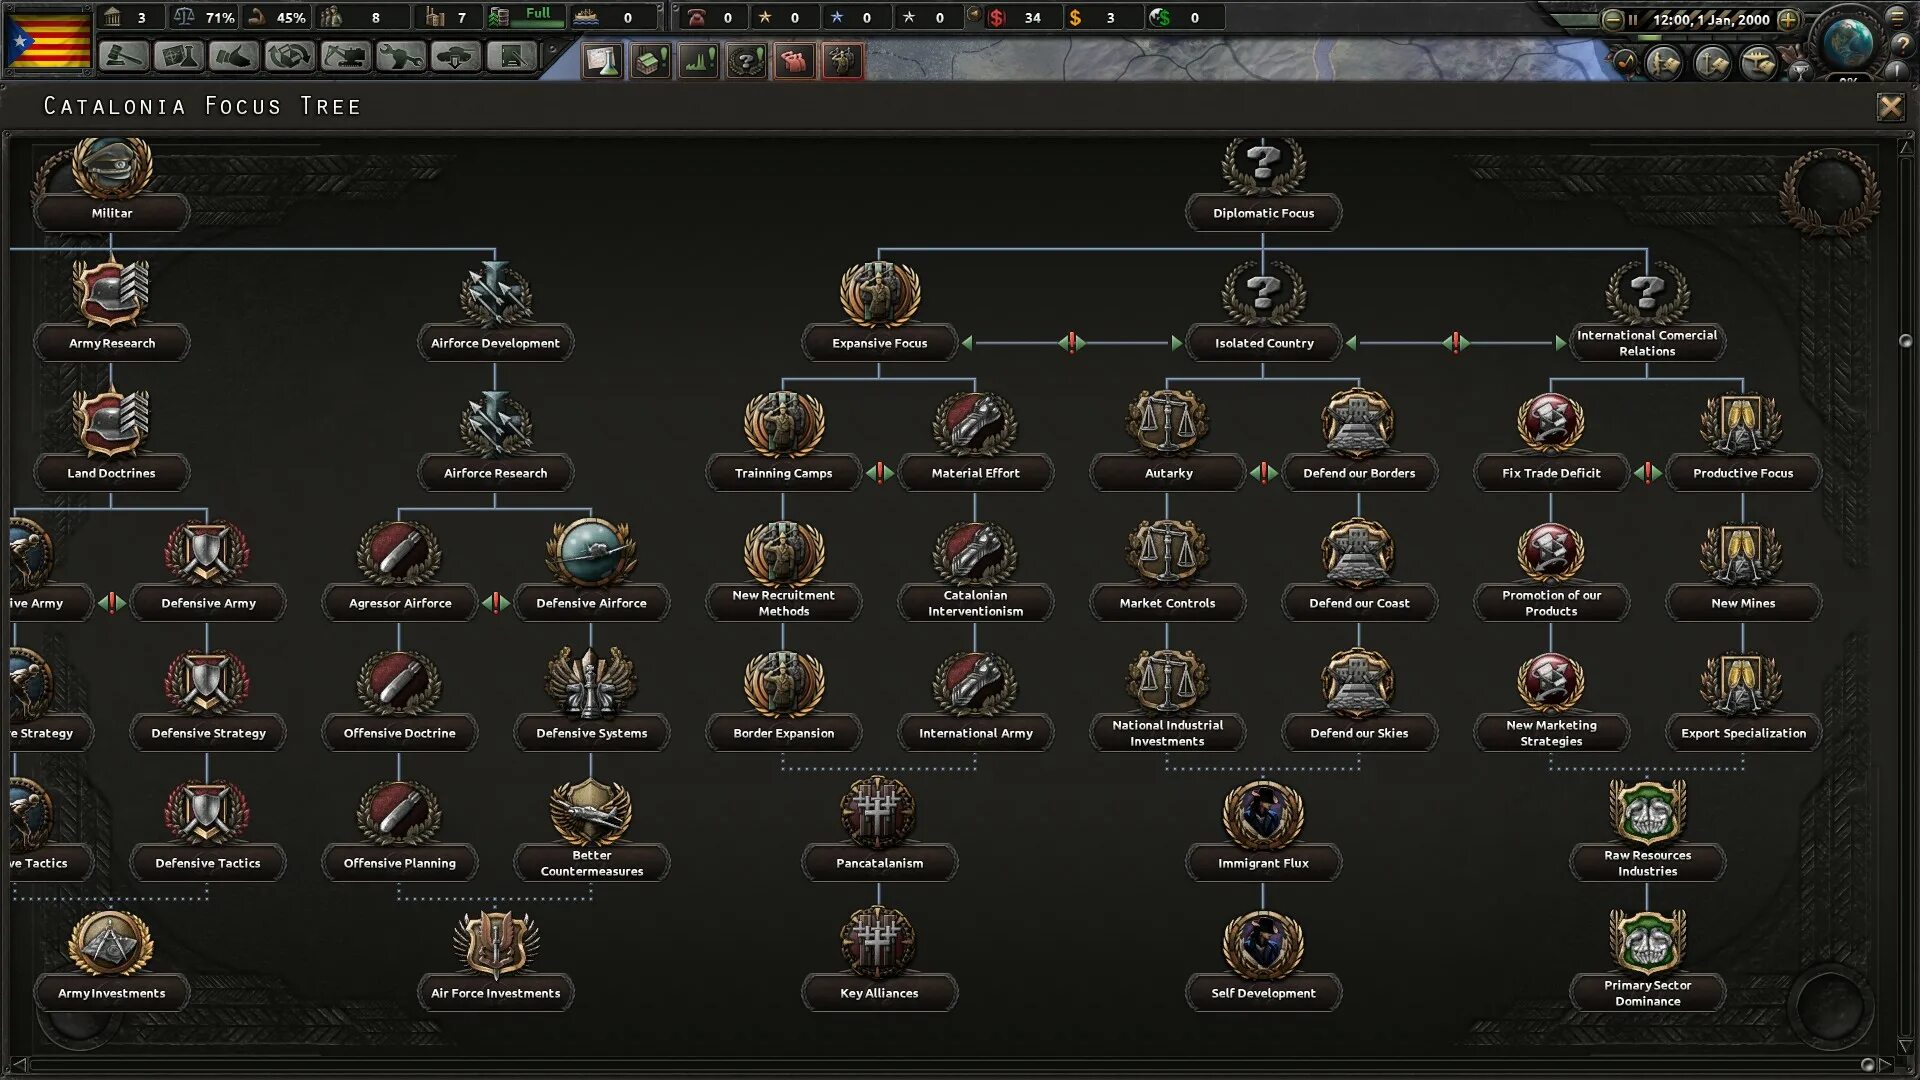
Task: Click the green chart alert icon
Action: [698, 61]
